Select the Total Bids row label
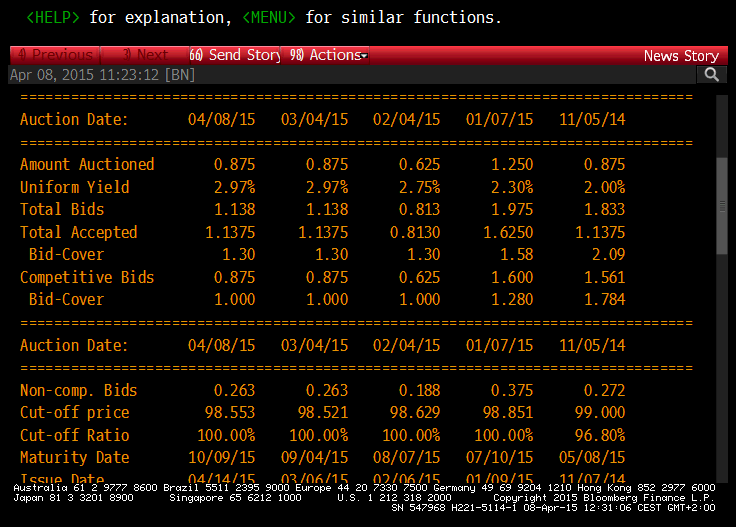Screen dimensions: 736x527 62,209
